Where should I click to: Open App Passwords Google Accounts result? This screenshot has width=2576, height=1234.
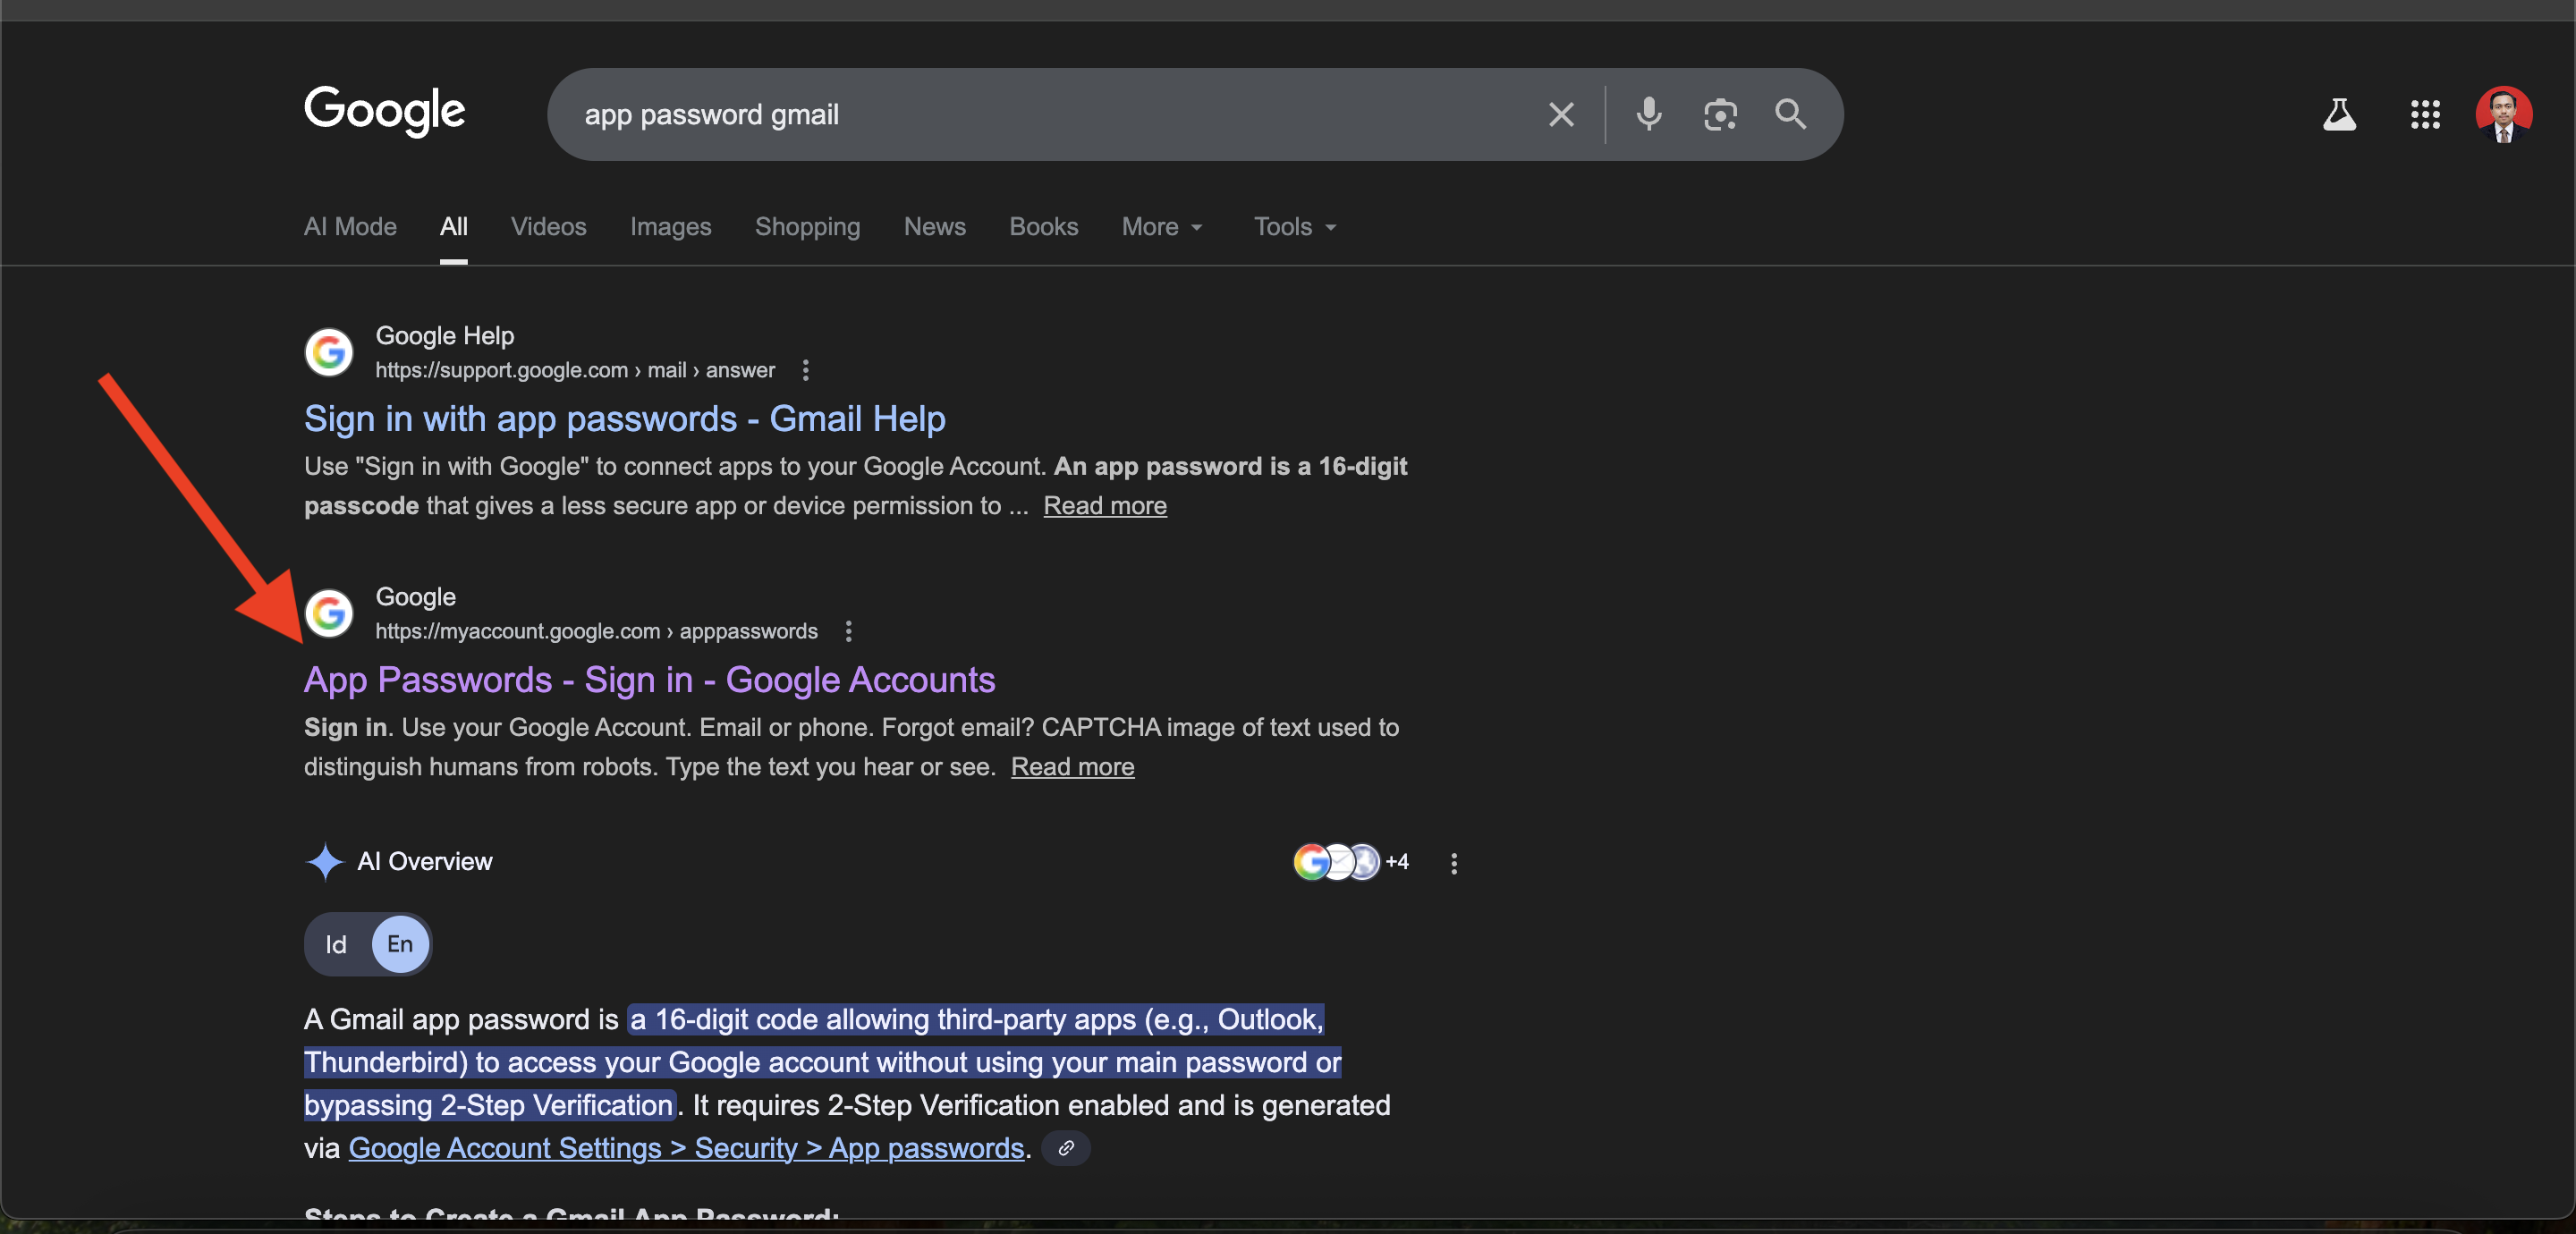coord(649,680)
